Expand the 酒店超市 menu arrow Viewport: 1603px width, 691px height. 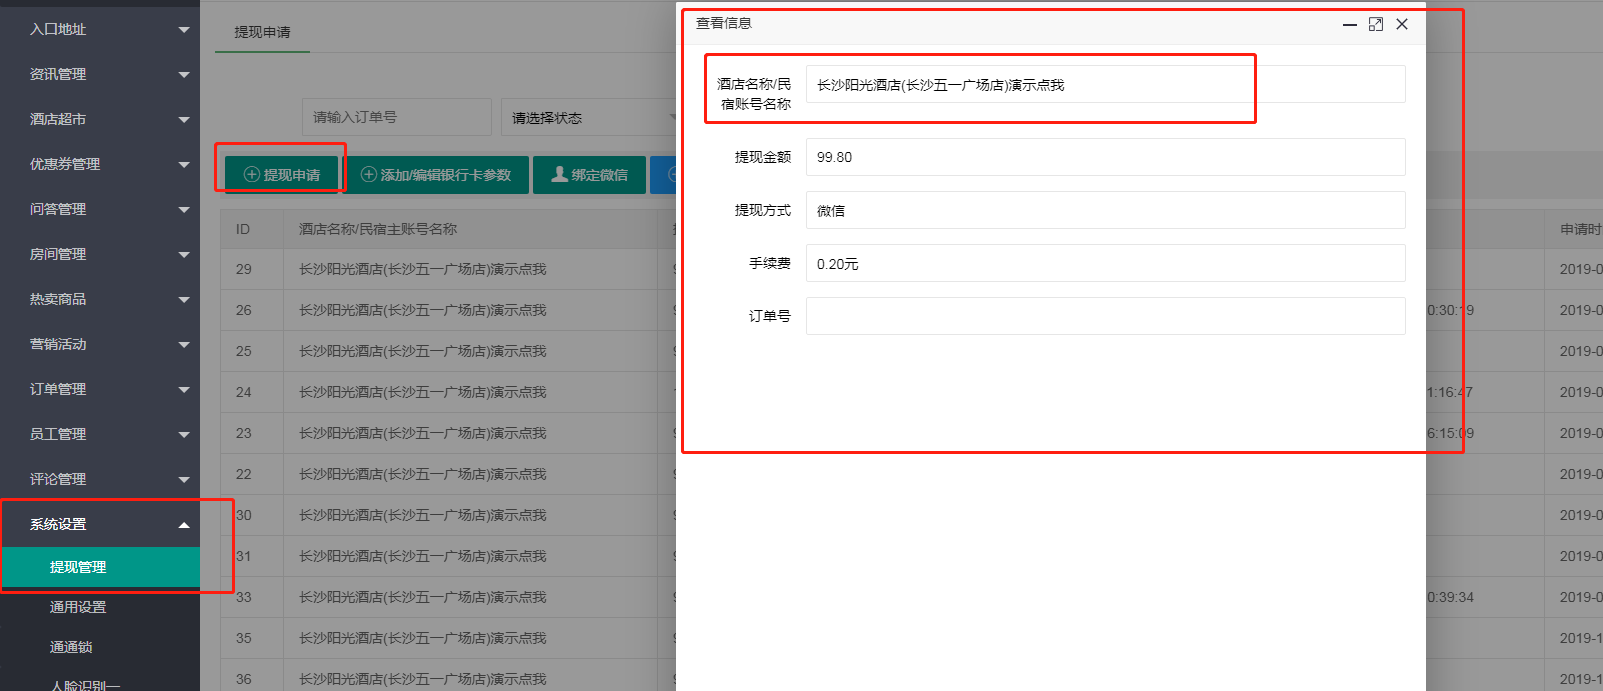tap(184, 120)
